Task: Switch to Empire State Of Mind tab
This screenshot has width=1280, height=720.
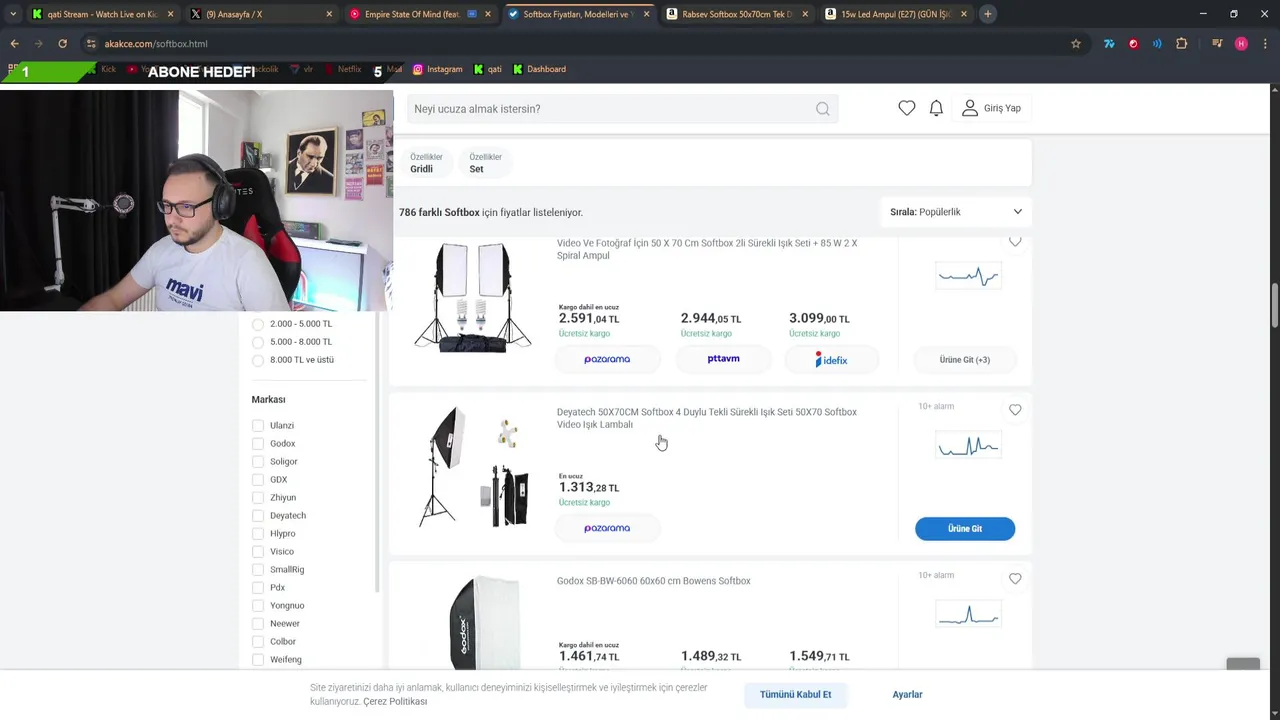Action: click(419, 14)
